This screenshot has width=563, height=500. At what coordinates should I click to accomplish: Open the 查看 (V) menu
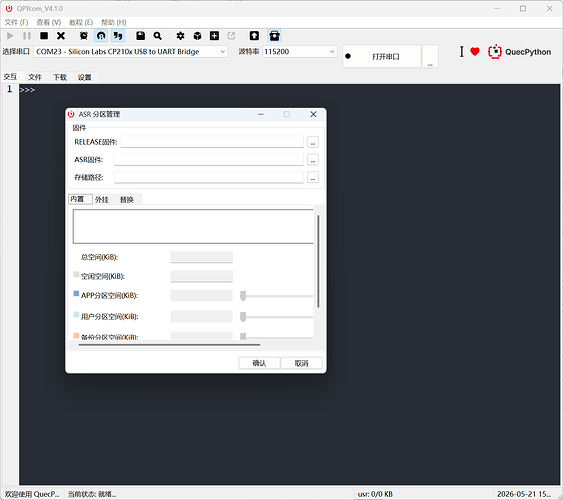click(x=48, y=22)
